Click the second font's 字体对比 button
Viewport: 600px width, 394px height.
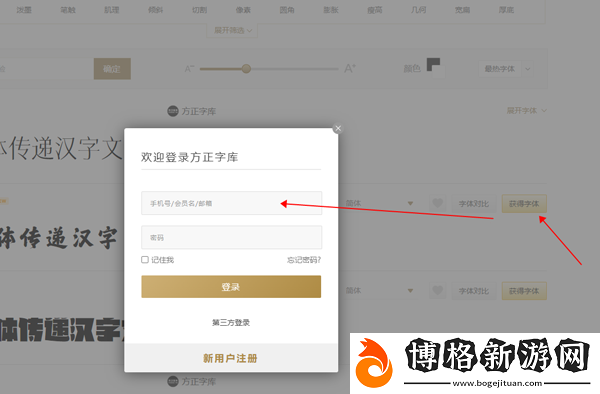(474, 291)
